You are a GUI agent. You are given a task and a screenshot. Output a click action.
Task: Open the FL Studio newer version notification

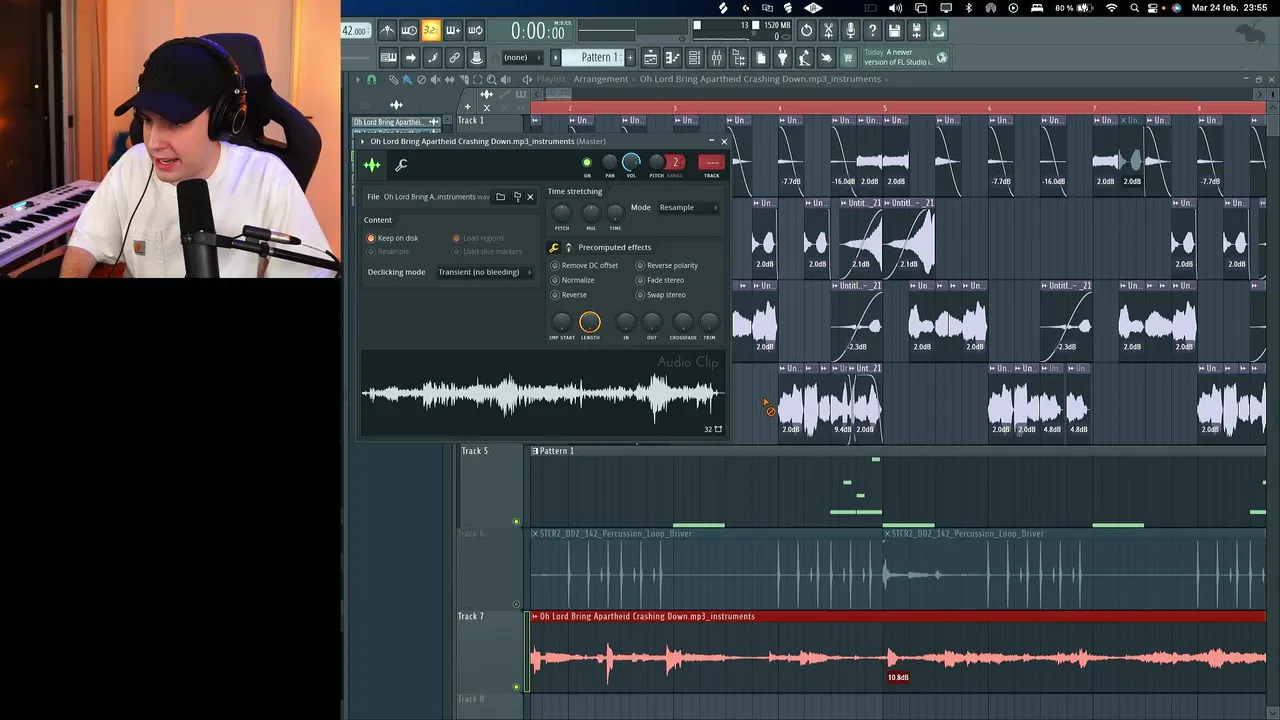pyautogui.click(x=904, y=57)
